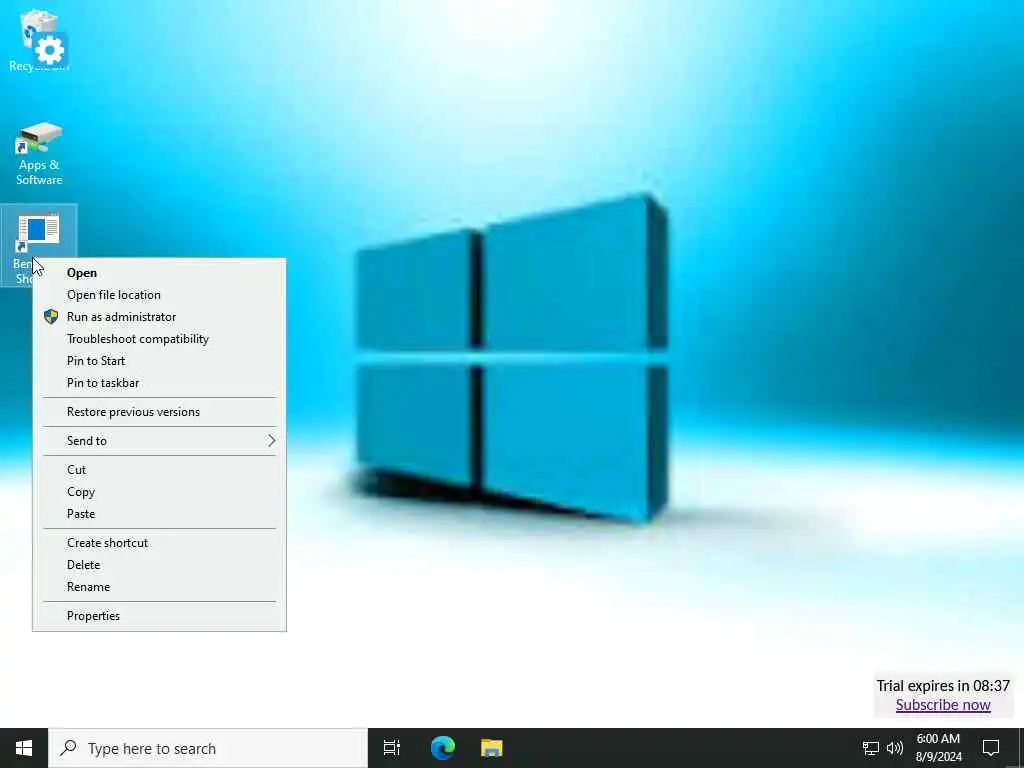Launch Microsoft Edge from the taskbar
The height and width of the screenshot is (768, 1024).
pyautogui.click(x=442, y=748)
